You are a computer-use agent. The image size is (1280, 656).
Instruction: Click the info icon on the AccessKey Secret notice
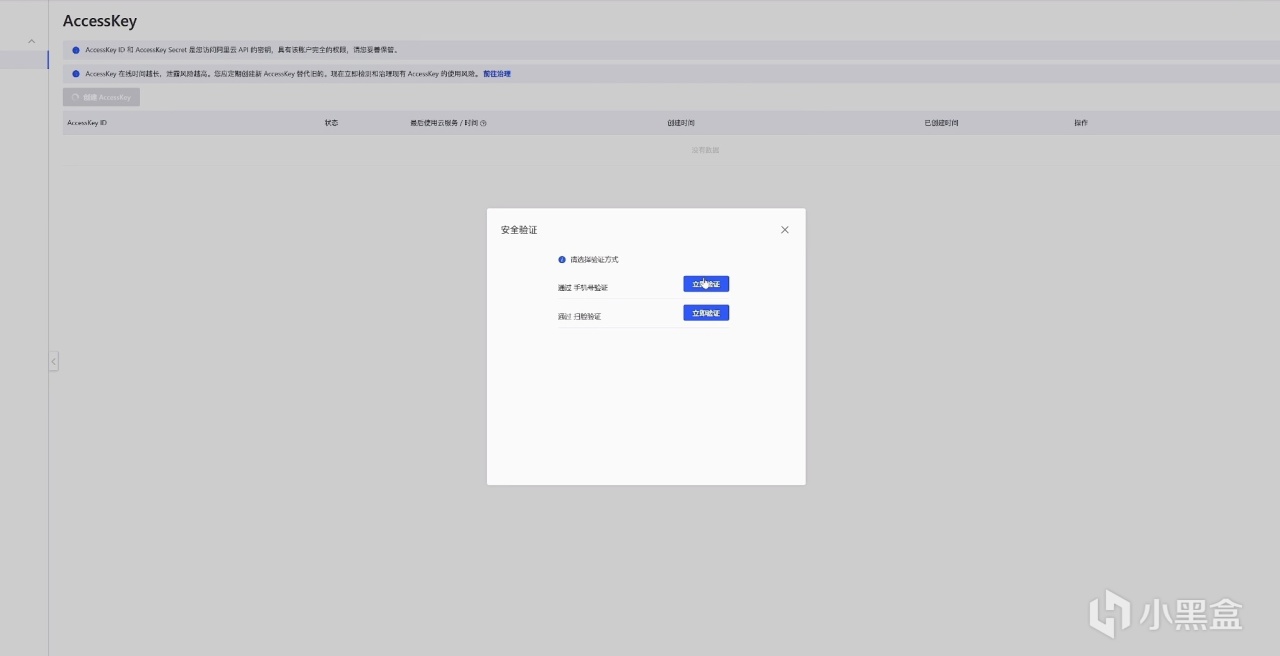[x=76, y=50]
